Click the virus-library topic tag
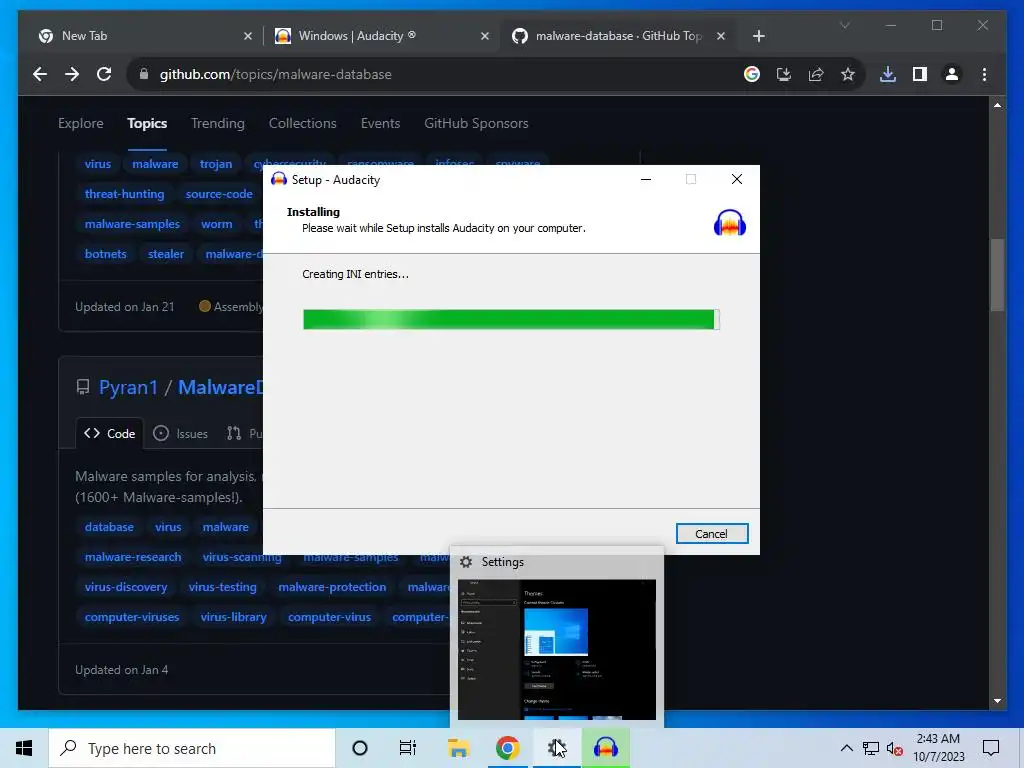The image size is (1024, 768). [x=234, y=617]
